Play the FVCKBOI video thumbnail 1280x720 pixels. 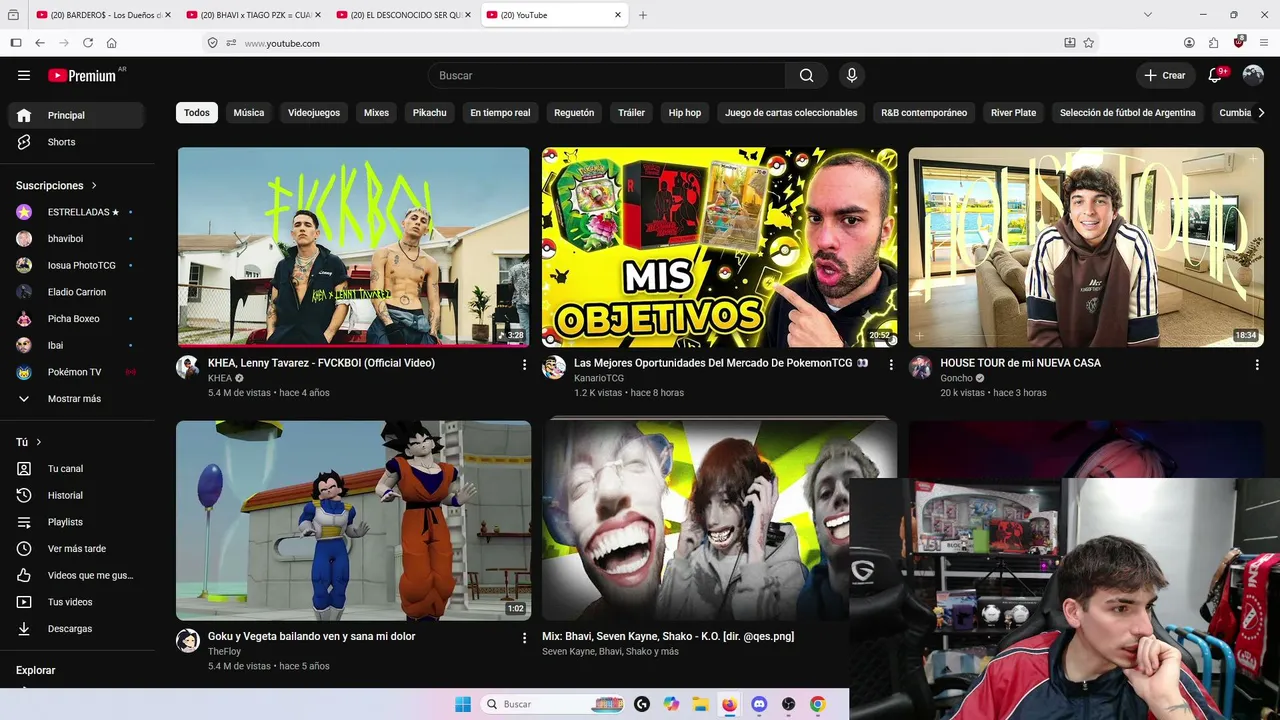(x=353, y=247)
